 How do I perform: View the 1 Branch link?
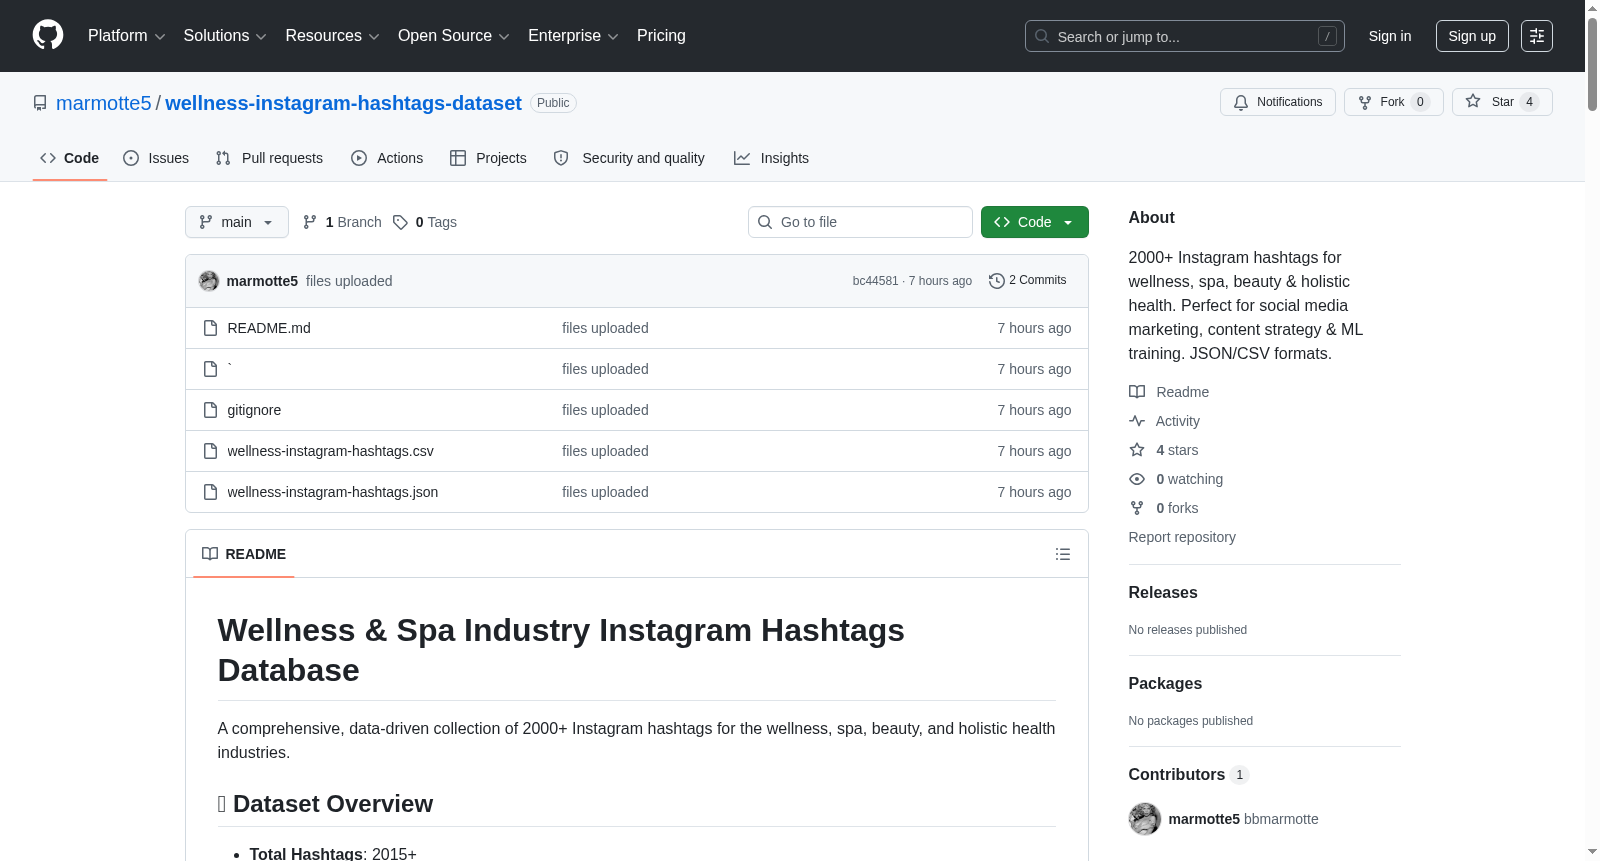click(342, 222)
